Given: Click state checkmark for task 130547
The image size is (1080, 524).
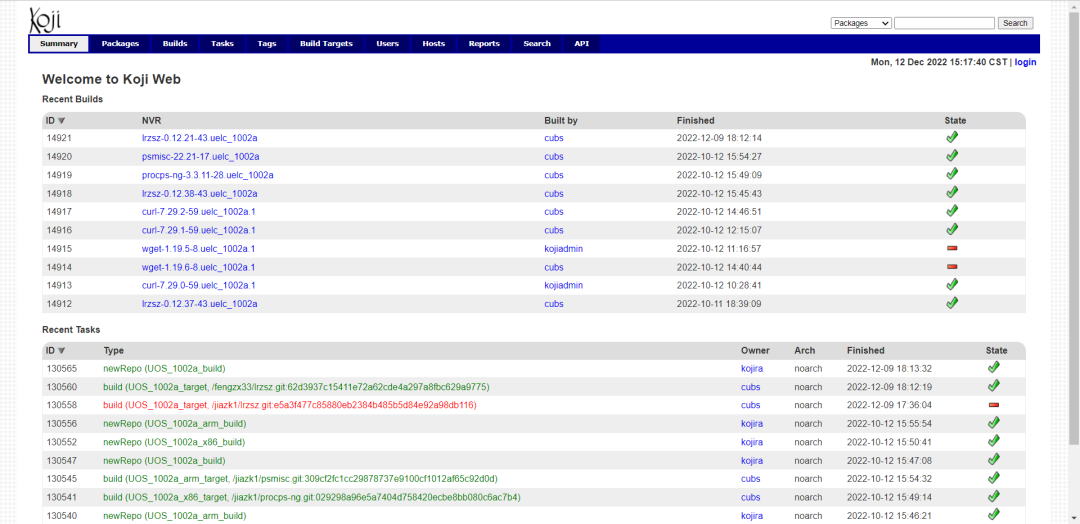Looking at the screenshot, I should pyautogui.click(x=993, y=460).
